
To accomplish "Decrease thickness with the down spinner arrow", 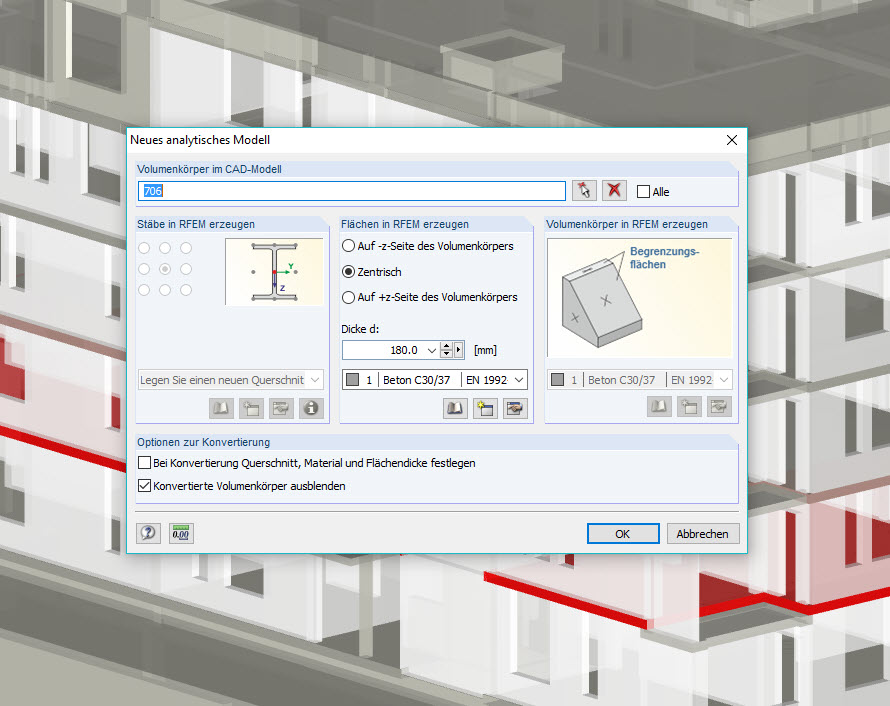I will pos(447,354).
